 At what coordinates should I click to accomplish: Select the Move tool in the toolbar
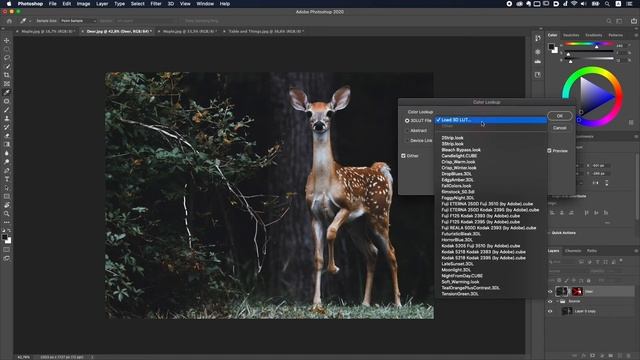coord(7,40)
